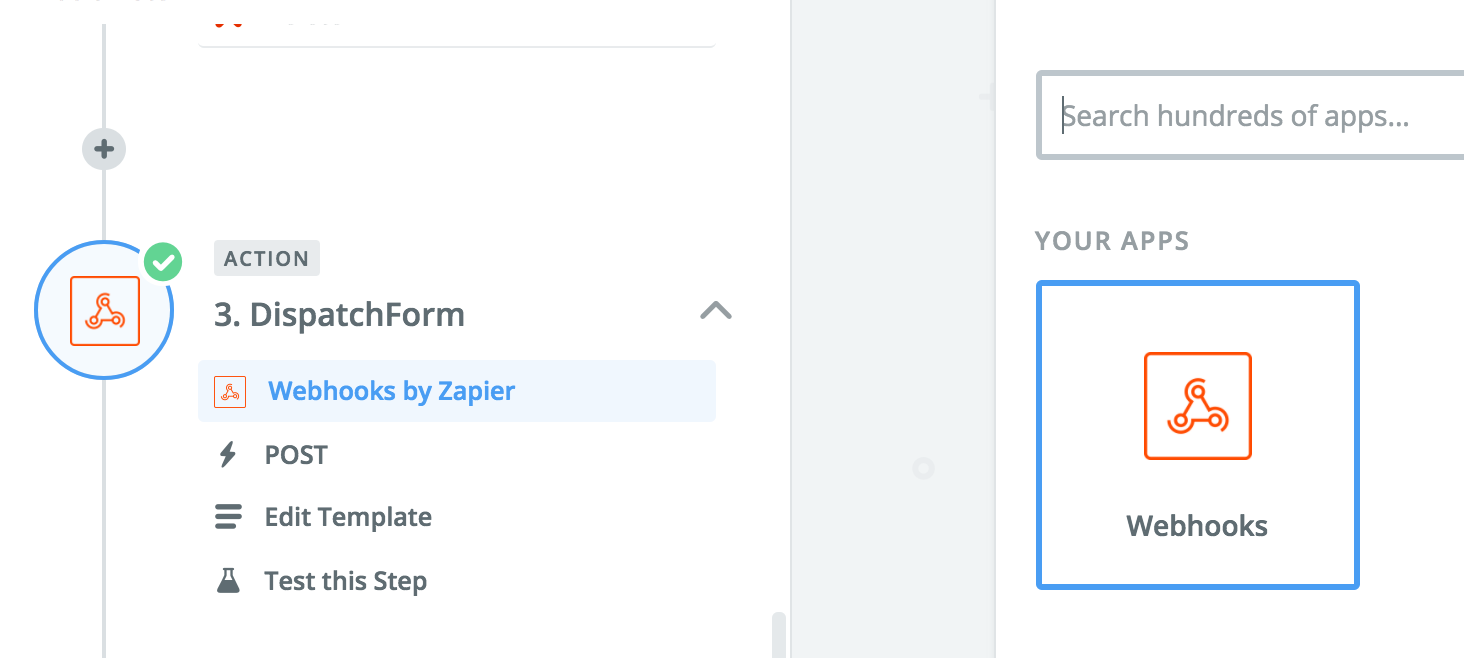Click the Webhooks label under the app tile

tap(1197, 526)
